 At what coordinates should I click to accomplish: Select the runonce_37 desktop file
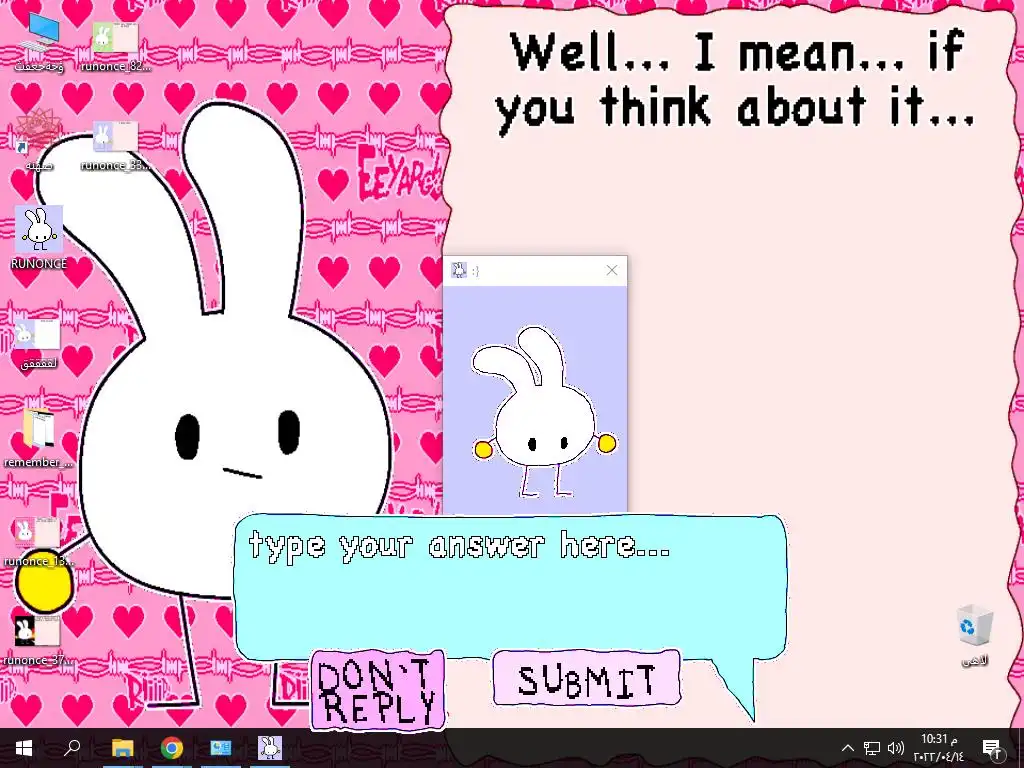click(x=38, y=641)
